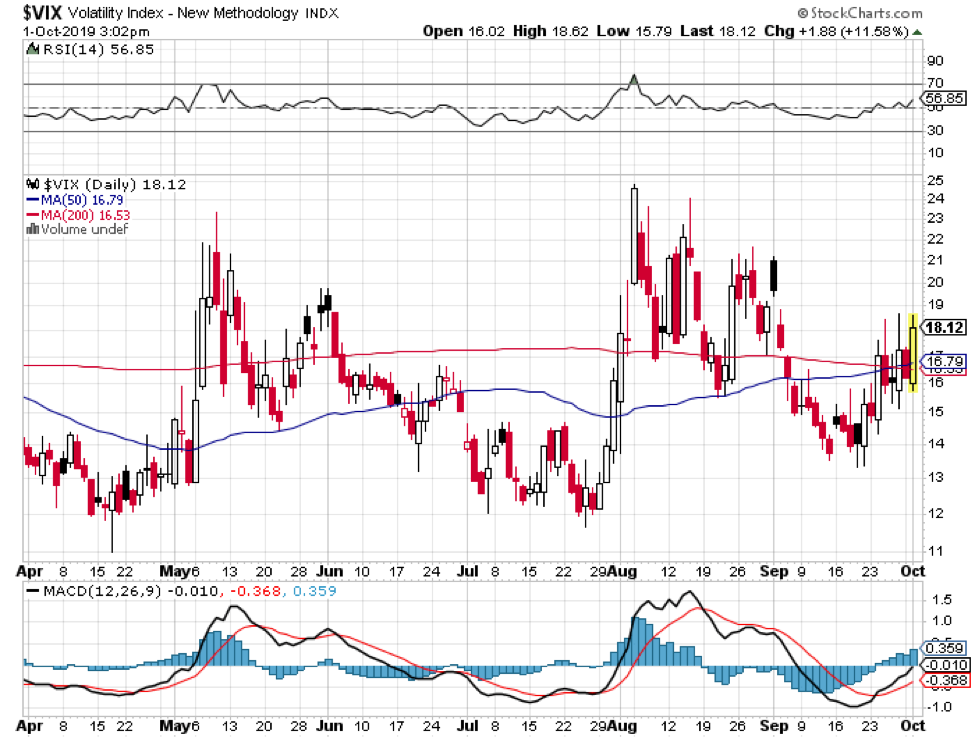The image size is (974, 737).
Task: Click the High value 18.62
Action: 569,31
